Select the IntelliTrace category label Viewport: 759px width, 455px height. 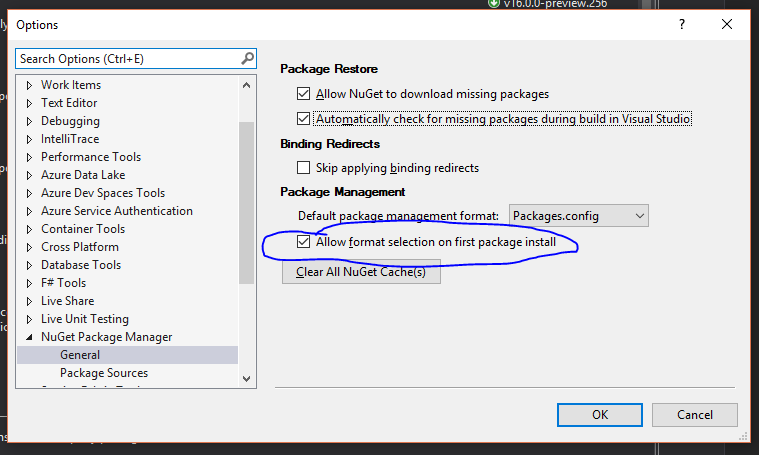tap(70, 139)
